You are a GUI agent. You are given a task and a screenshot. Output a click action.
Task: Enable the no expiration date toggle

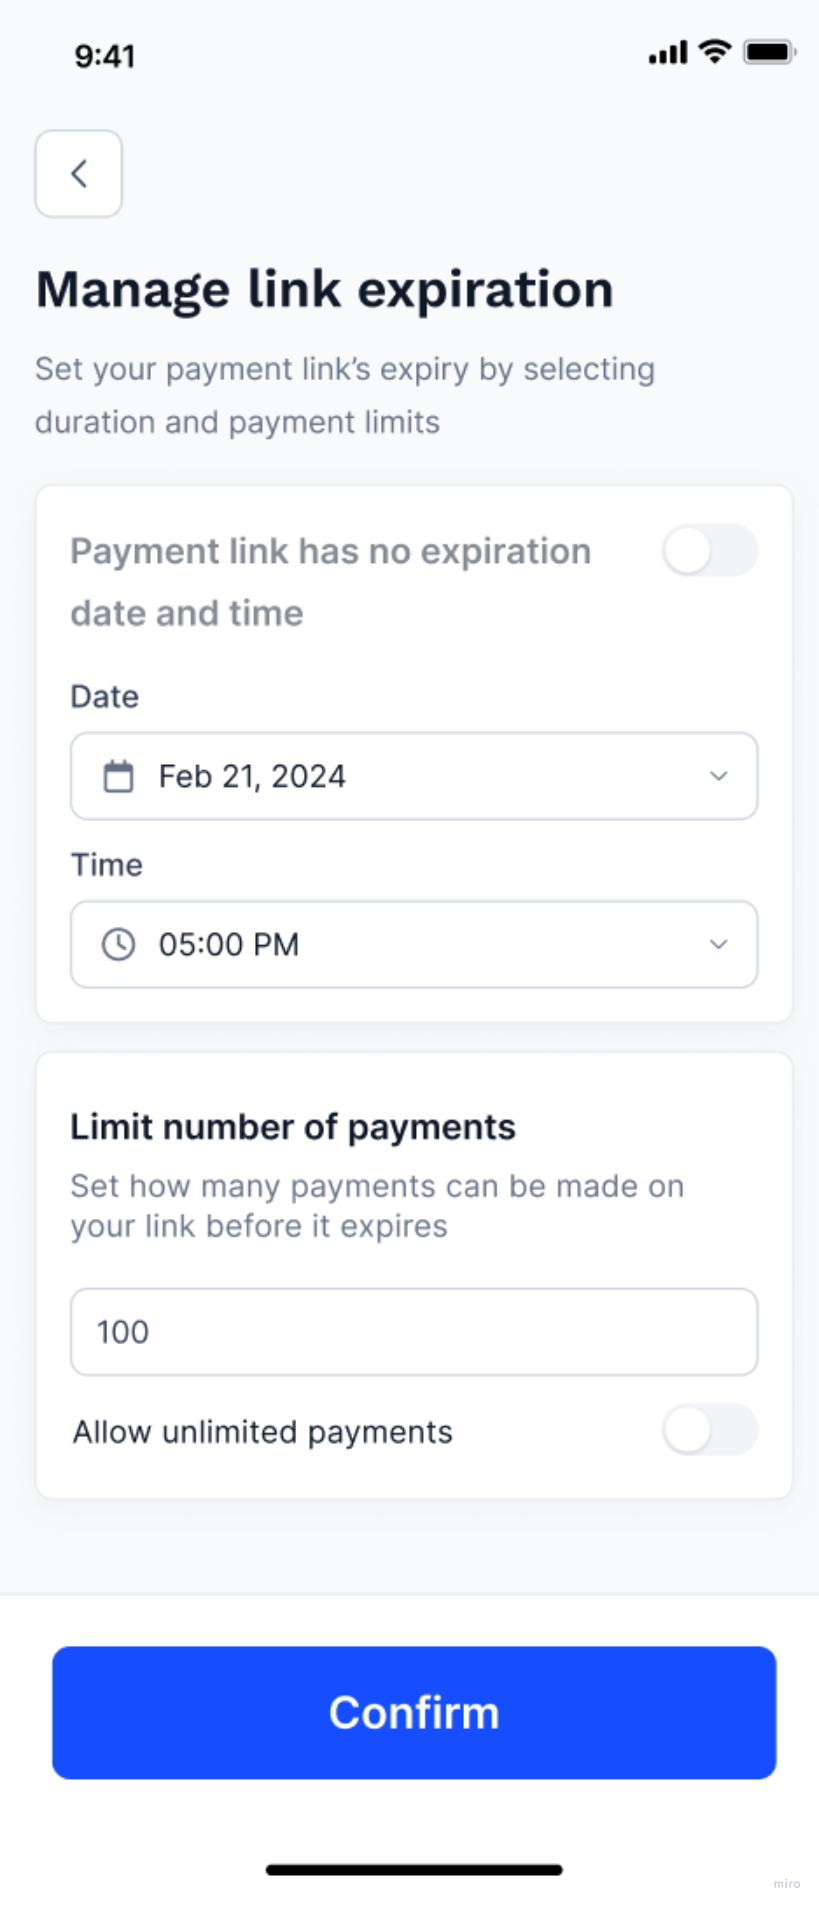point(709,551)
